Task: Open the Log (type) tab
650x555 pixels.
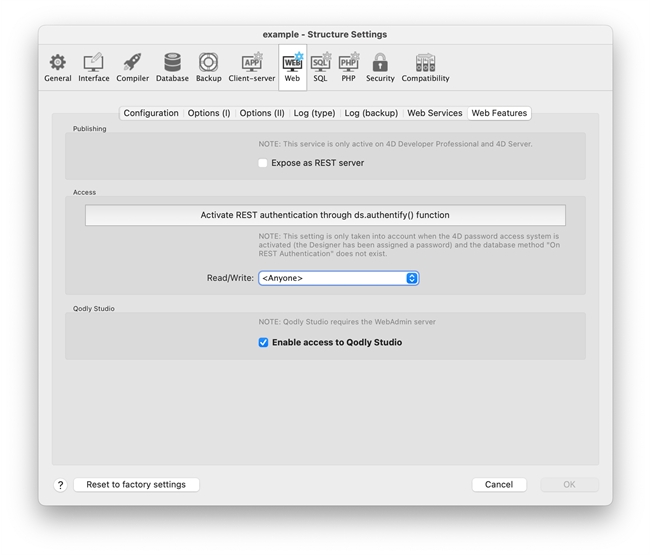Action: coord(314,113)
